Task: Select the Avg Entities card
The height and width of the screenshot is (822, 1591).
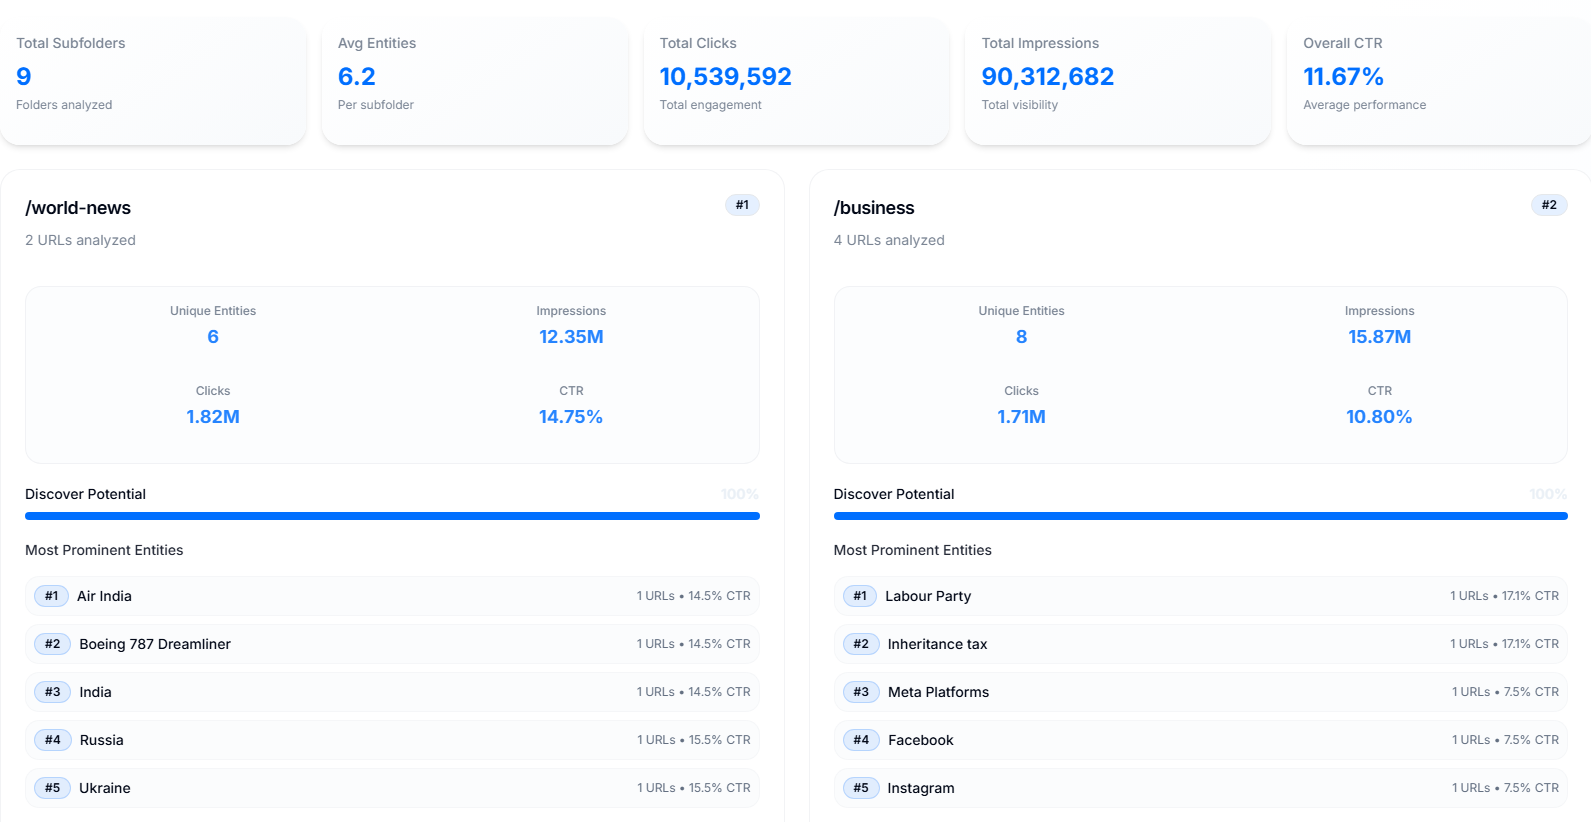Action: [475, 80]
